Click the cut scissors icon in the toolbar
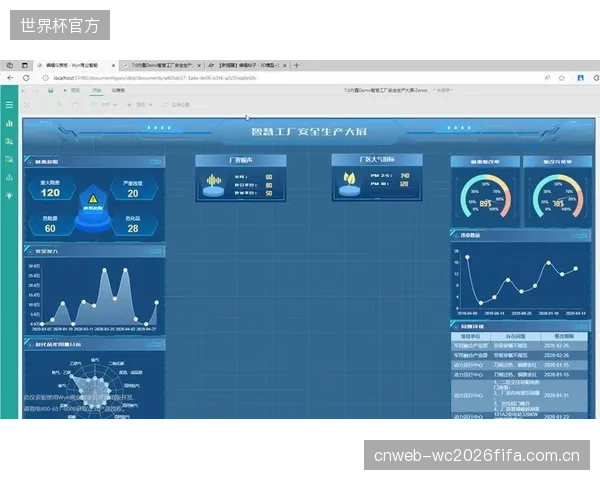The width and height of the screenshot is (600, 480). 27,104
